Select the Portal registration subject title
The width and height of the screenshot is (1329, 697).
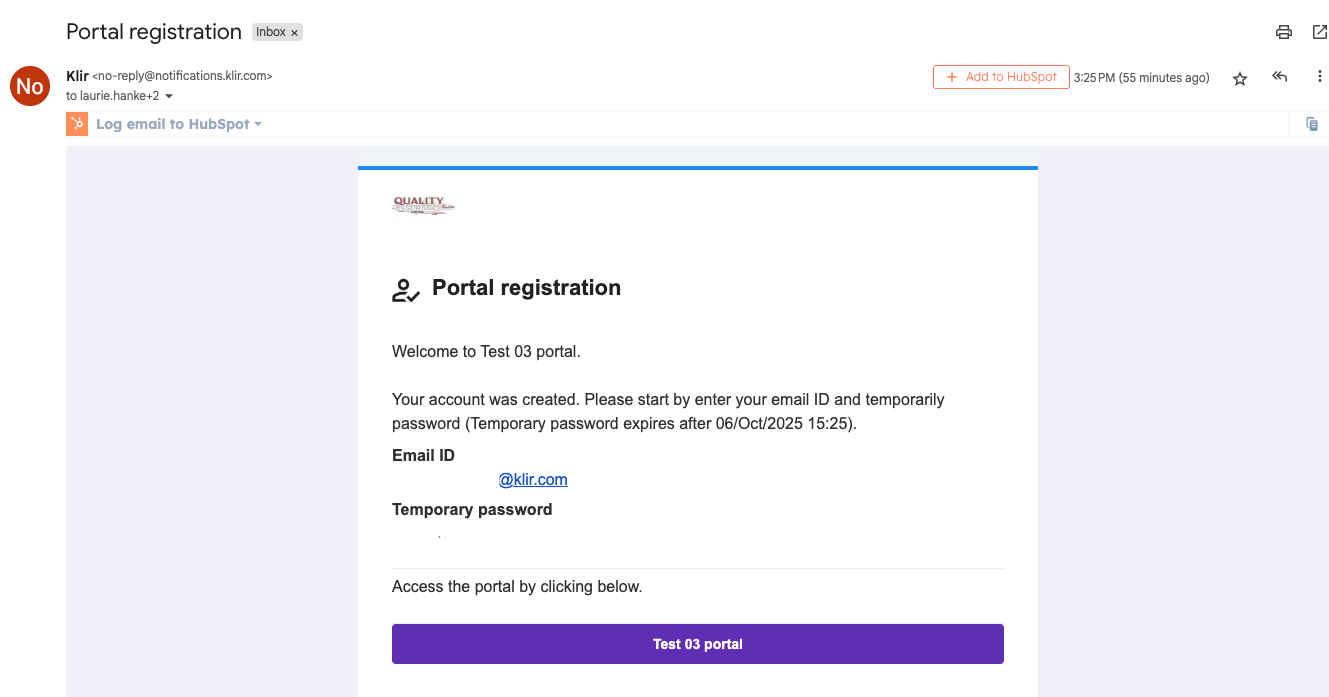152,31
